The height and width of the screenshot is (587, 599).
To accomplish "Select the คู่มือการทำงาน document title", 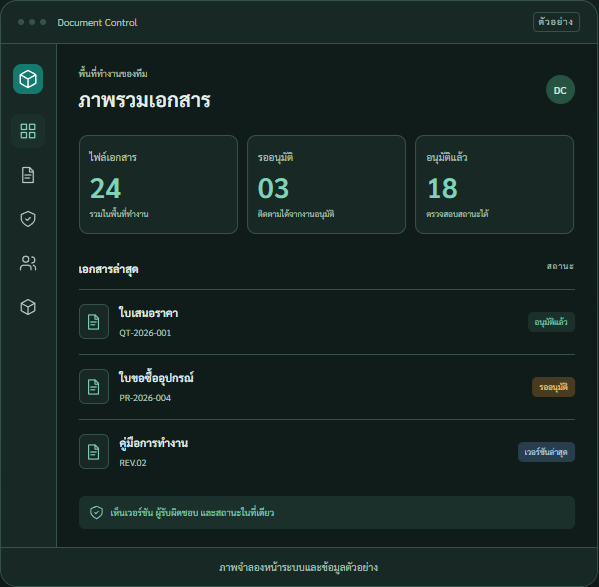I will 154,443.
